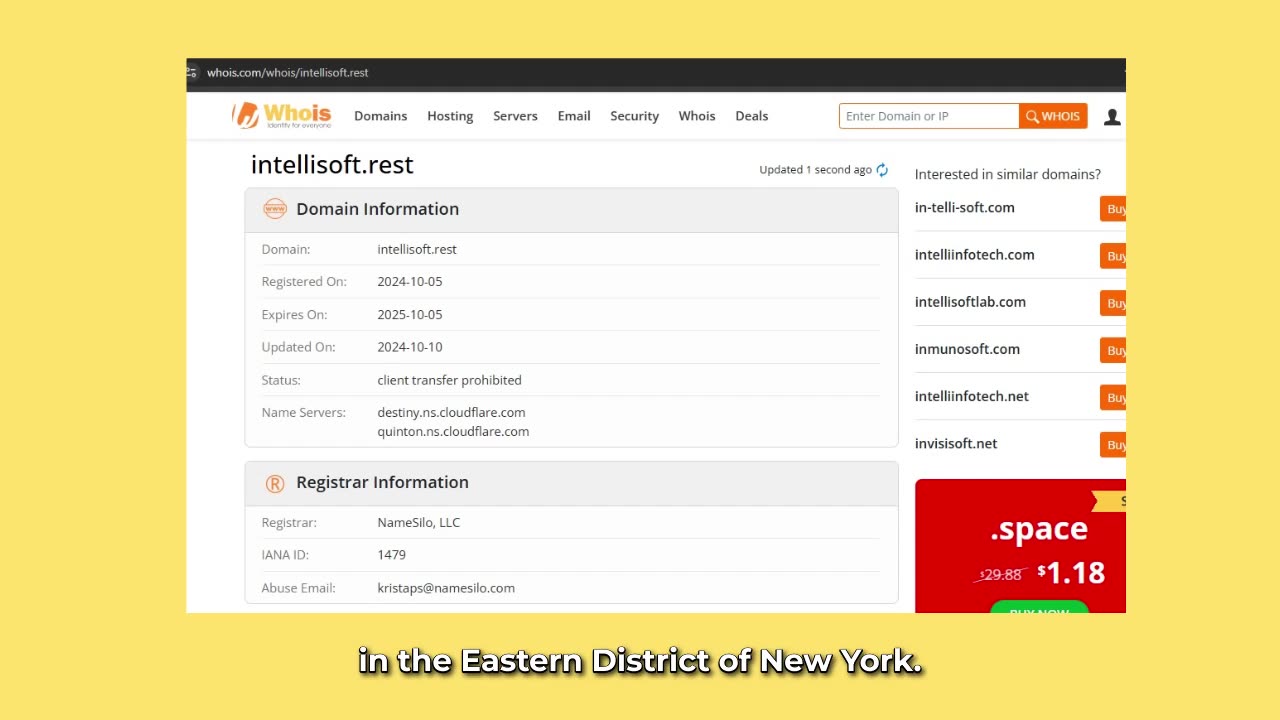The image size is (1280, 720).
Task: Open the Security menu
Action: point(634,116)
